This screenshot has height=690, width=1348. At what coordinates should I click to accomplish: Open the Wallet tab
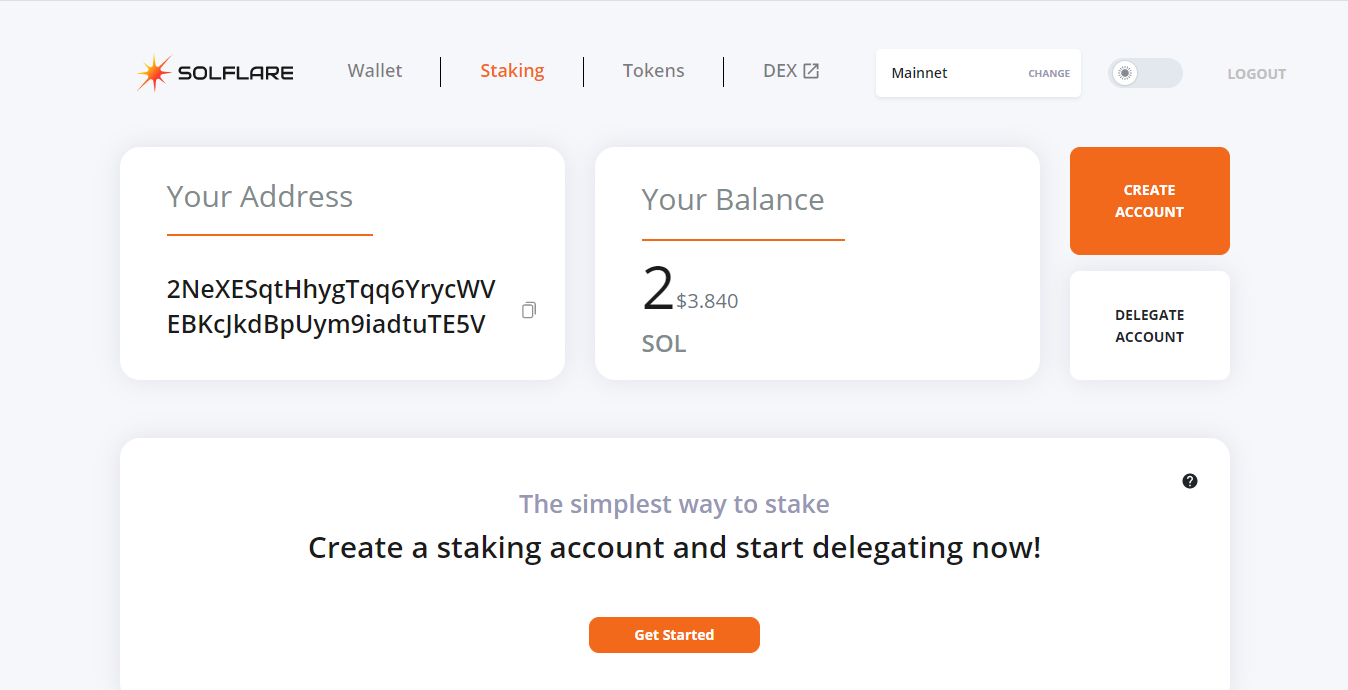[x=375, y=71]
